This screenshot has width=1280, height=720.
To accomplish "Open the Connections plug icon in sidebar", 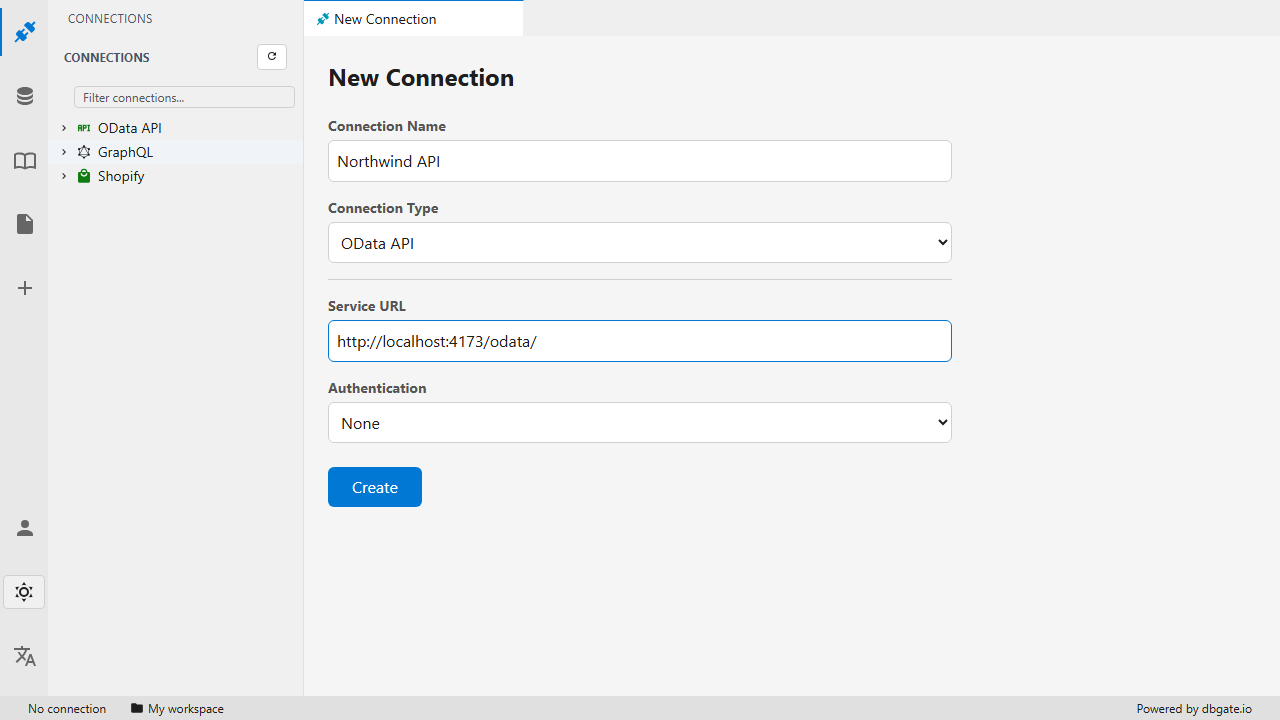I will click(25, 32).
